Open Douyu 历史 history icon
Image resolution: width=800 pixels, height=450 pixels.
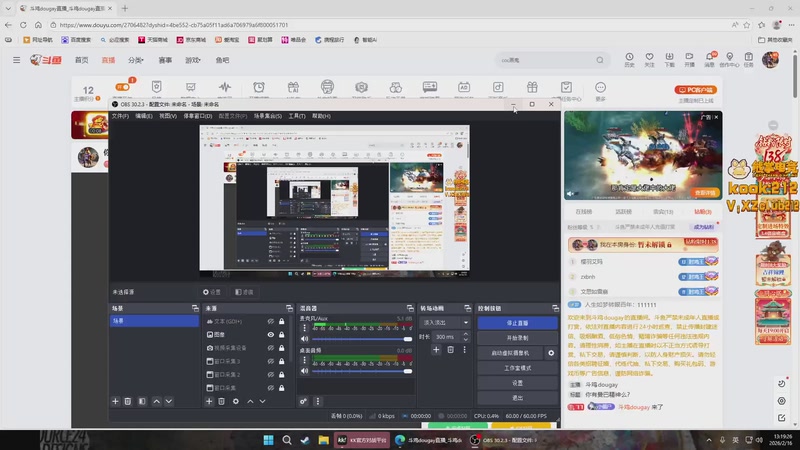click(x=629, y=60)
